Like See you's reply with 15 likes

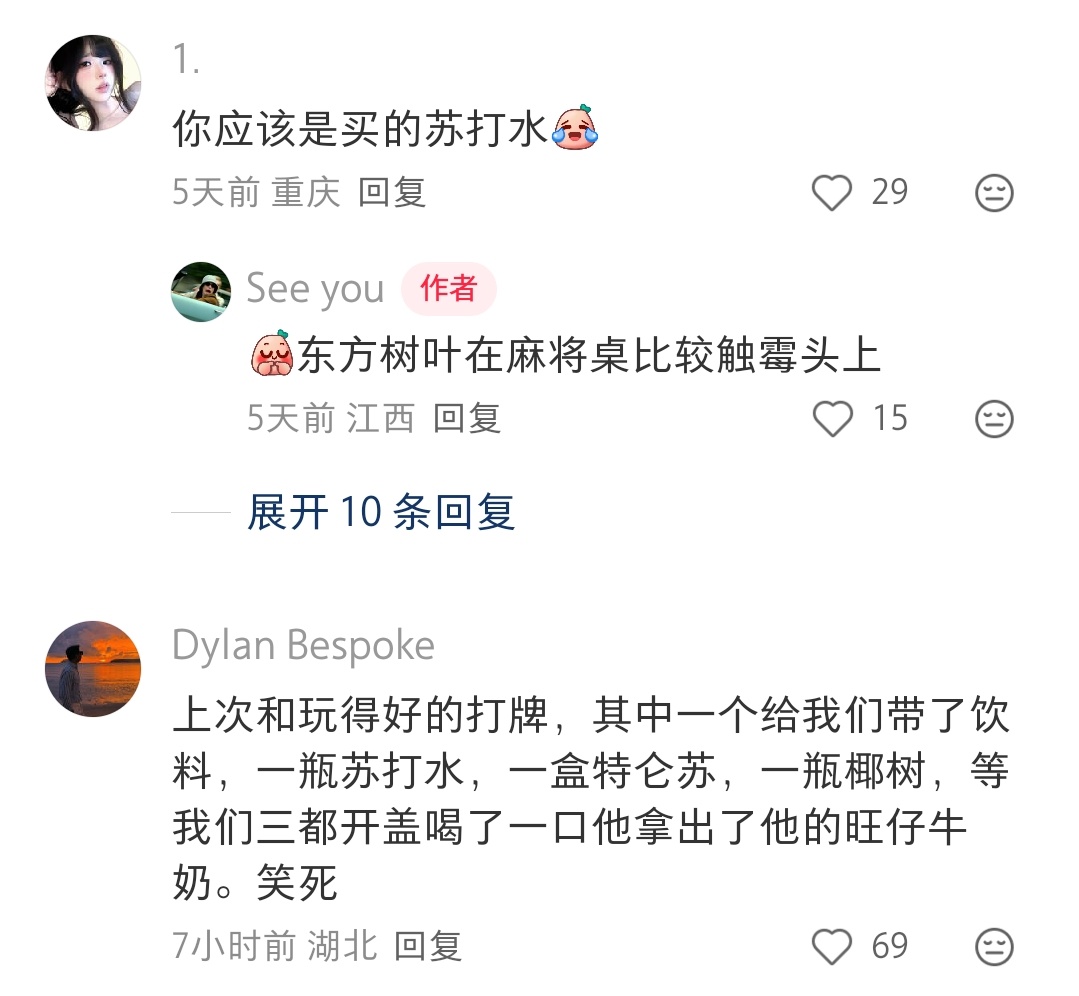832,418
